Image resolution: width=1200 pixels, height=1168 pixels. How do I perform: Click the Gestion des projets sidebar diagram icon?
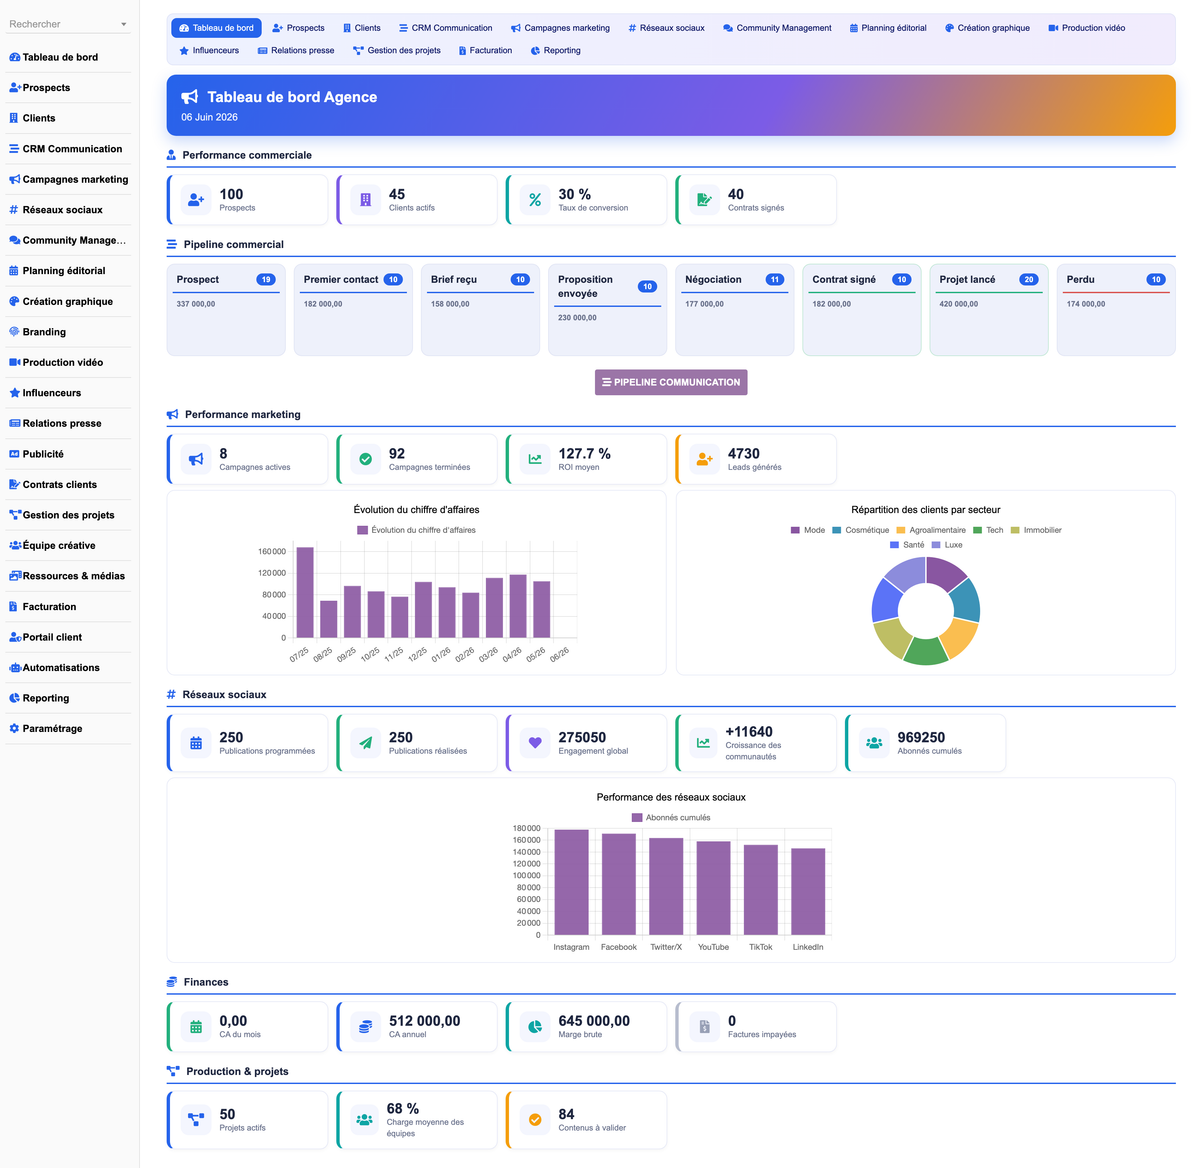[x=14, y=515]
